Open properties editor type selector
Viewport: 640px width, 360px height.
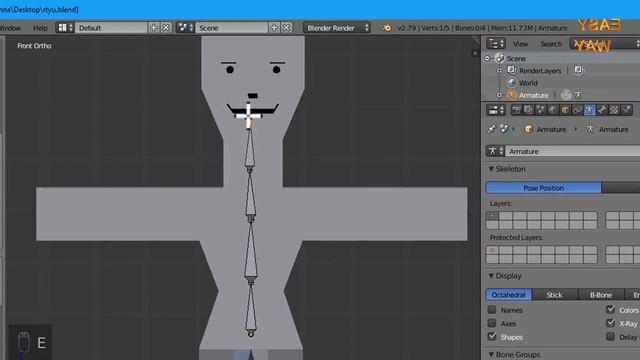pyautogui.click(x=496, y=110)
